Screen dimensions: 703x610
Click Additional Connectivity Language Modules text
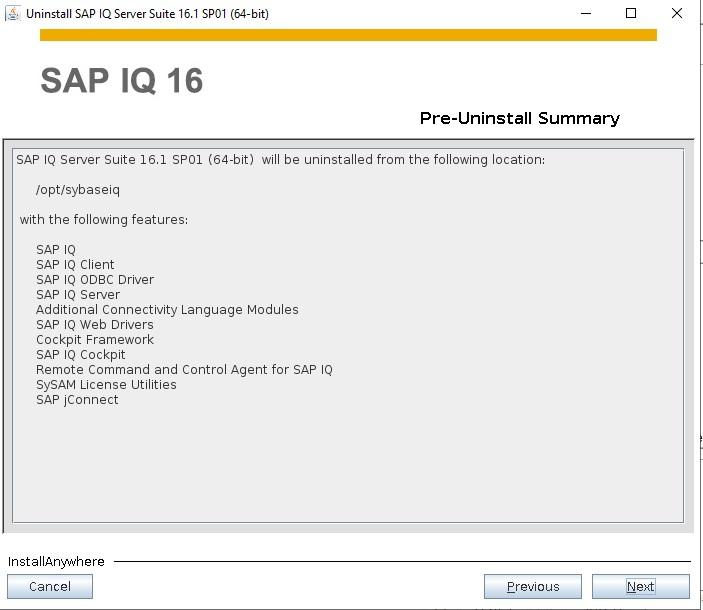167,310
